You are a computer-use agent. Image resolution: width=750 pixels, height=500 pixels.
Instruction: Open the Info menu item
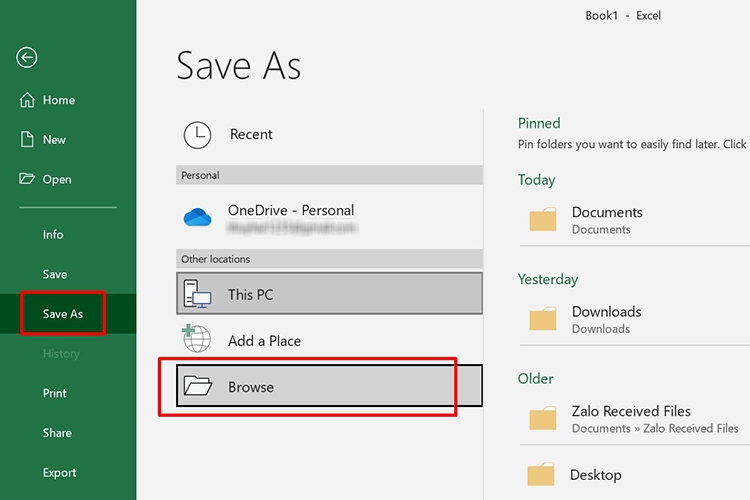tap(53, 234)
